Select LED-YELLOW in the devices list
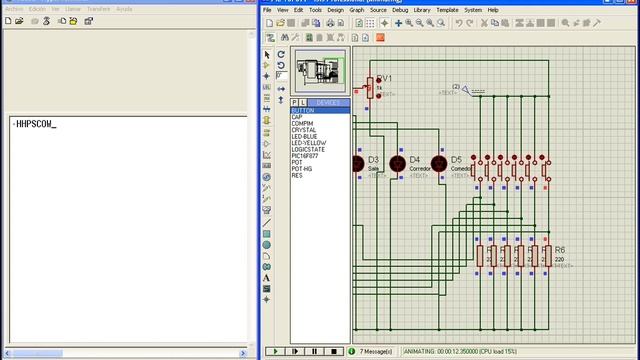 coord(309,143)
